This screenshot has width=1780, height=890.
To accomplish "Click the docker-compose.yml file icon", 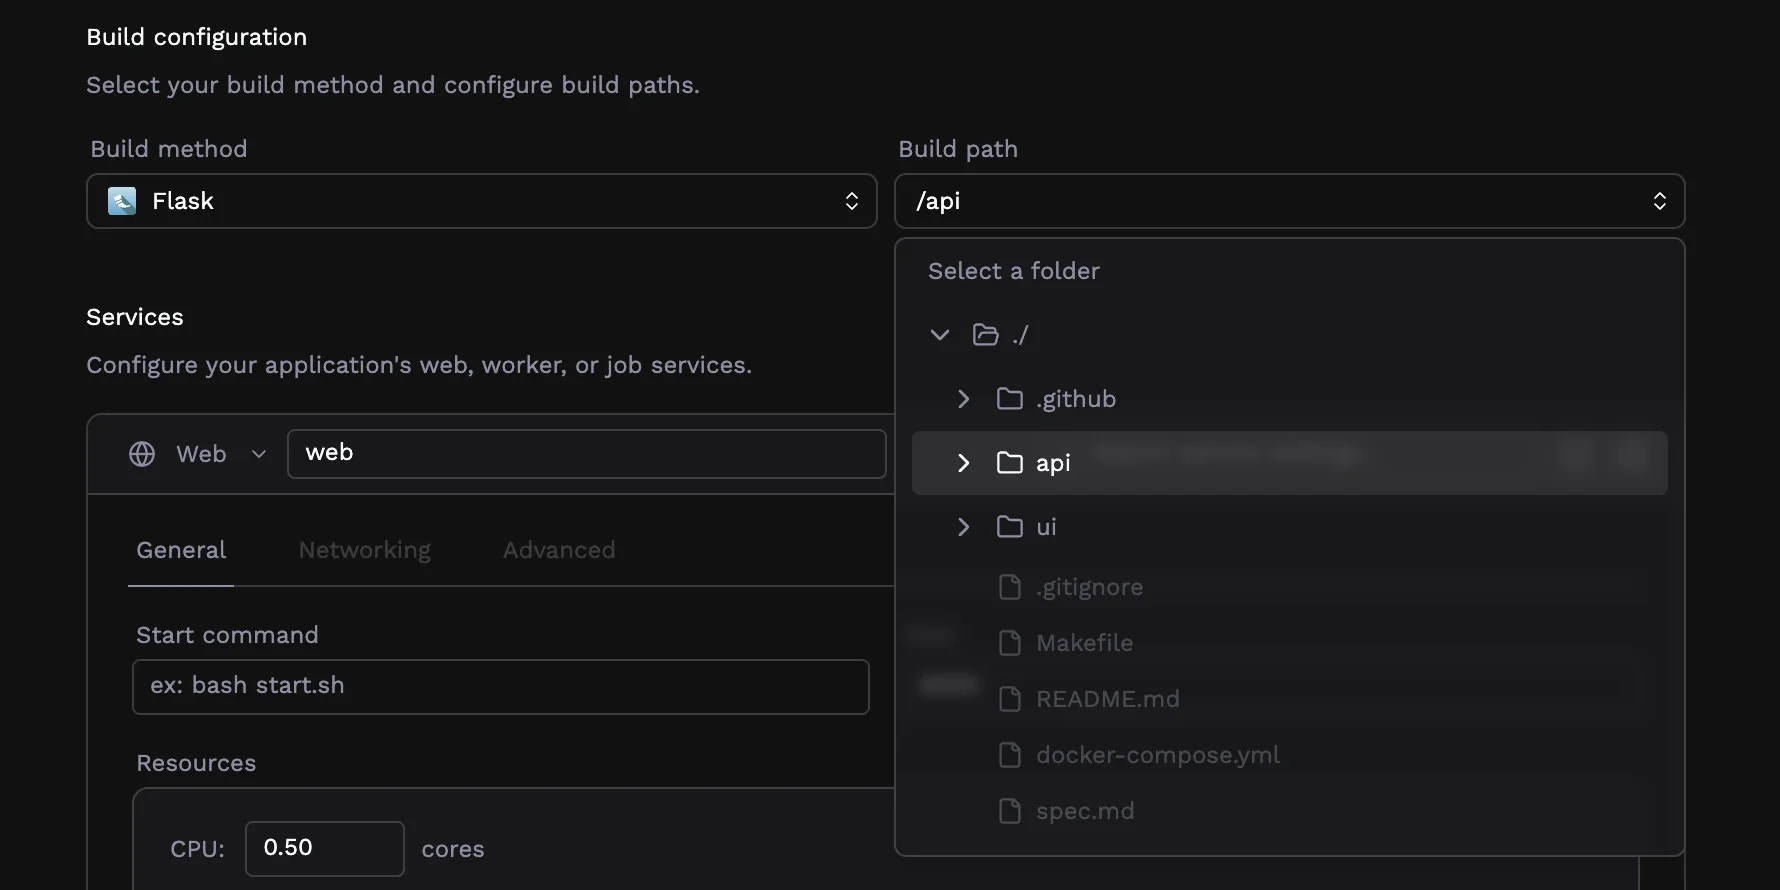I will (x=1010, y=755).
